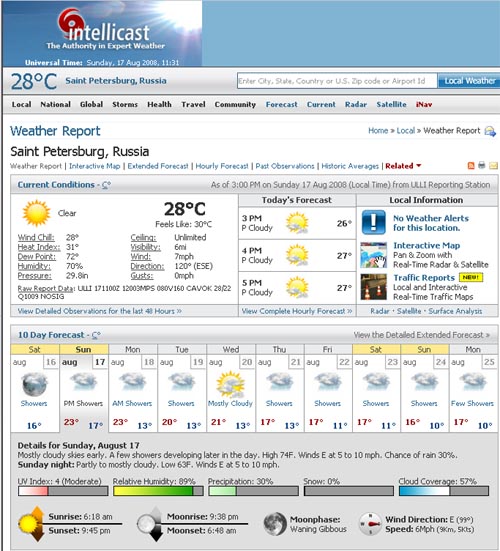The image size is (500, 551).
Task: Open the Interactive Map thumbnail image
Action: tap(374, 255)
